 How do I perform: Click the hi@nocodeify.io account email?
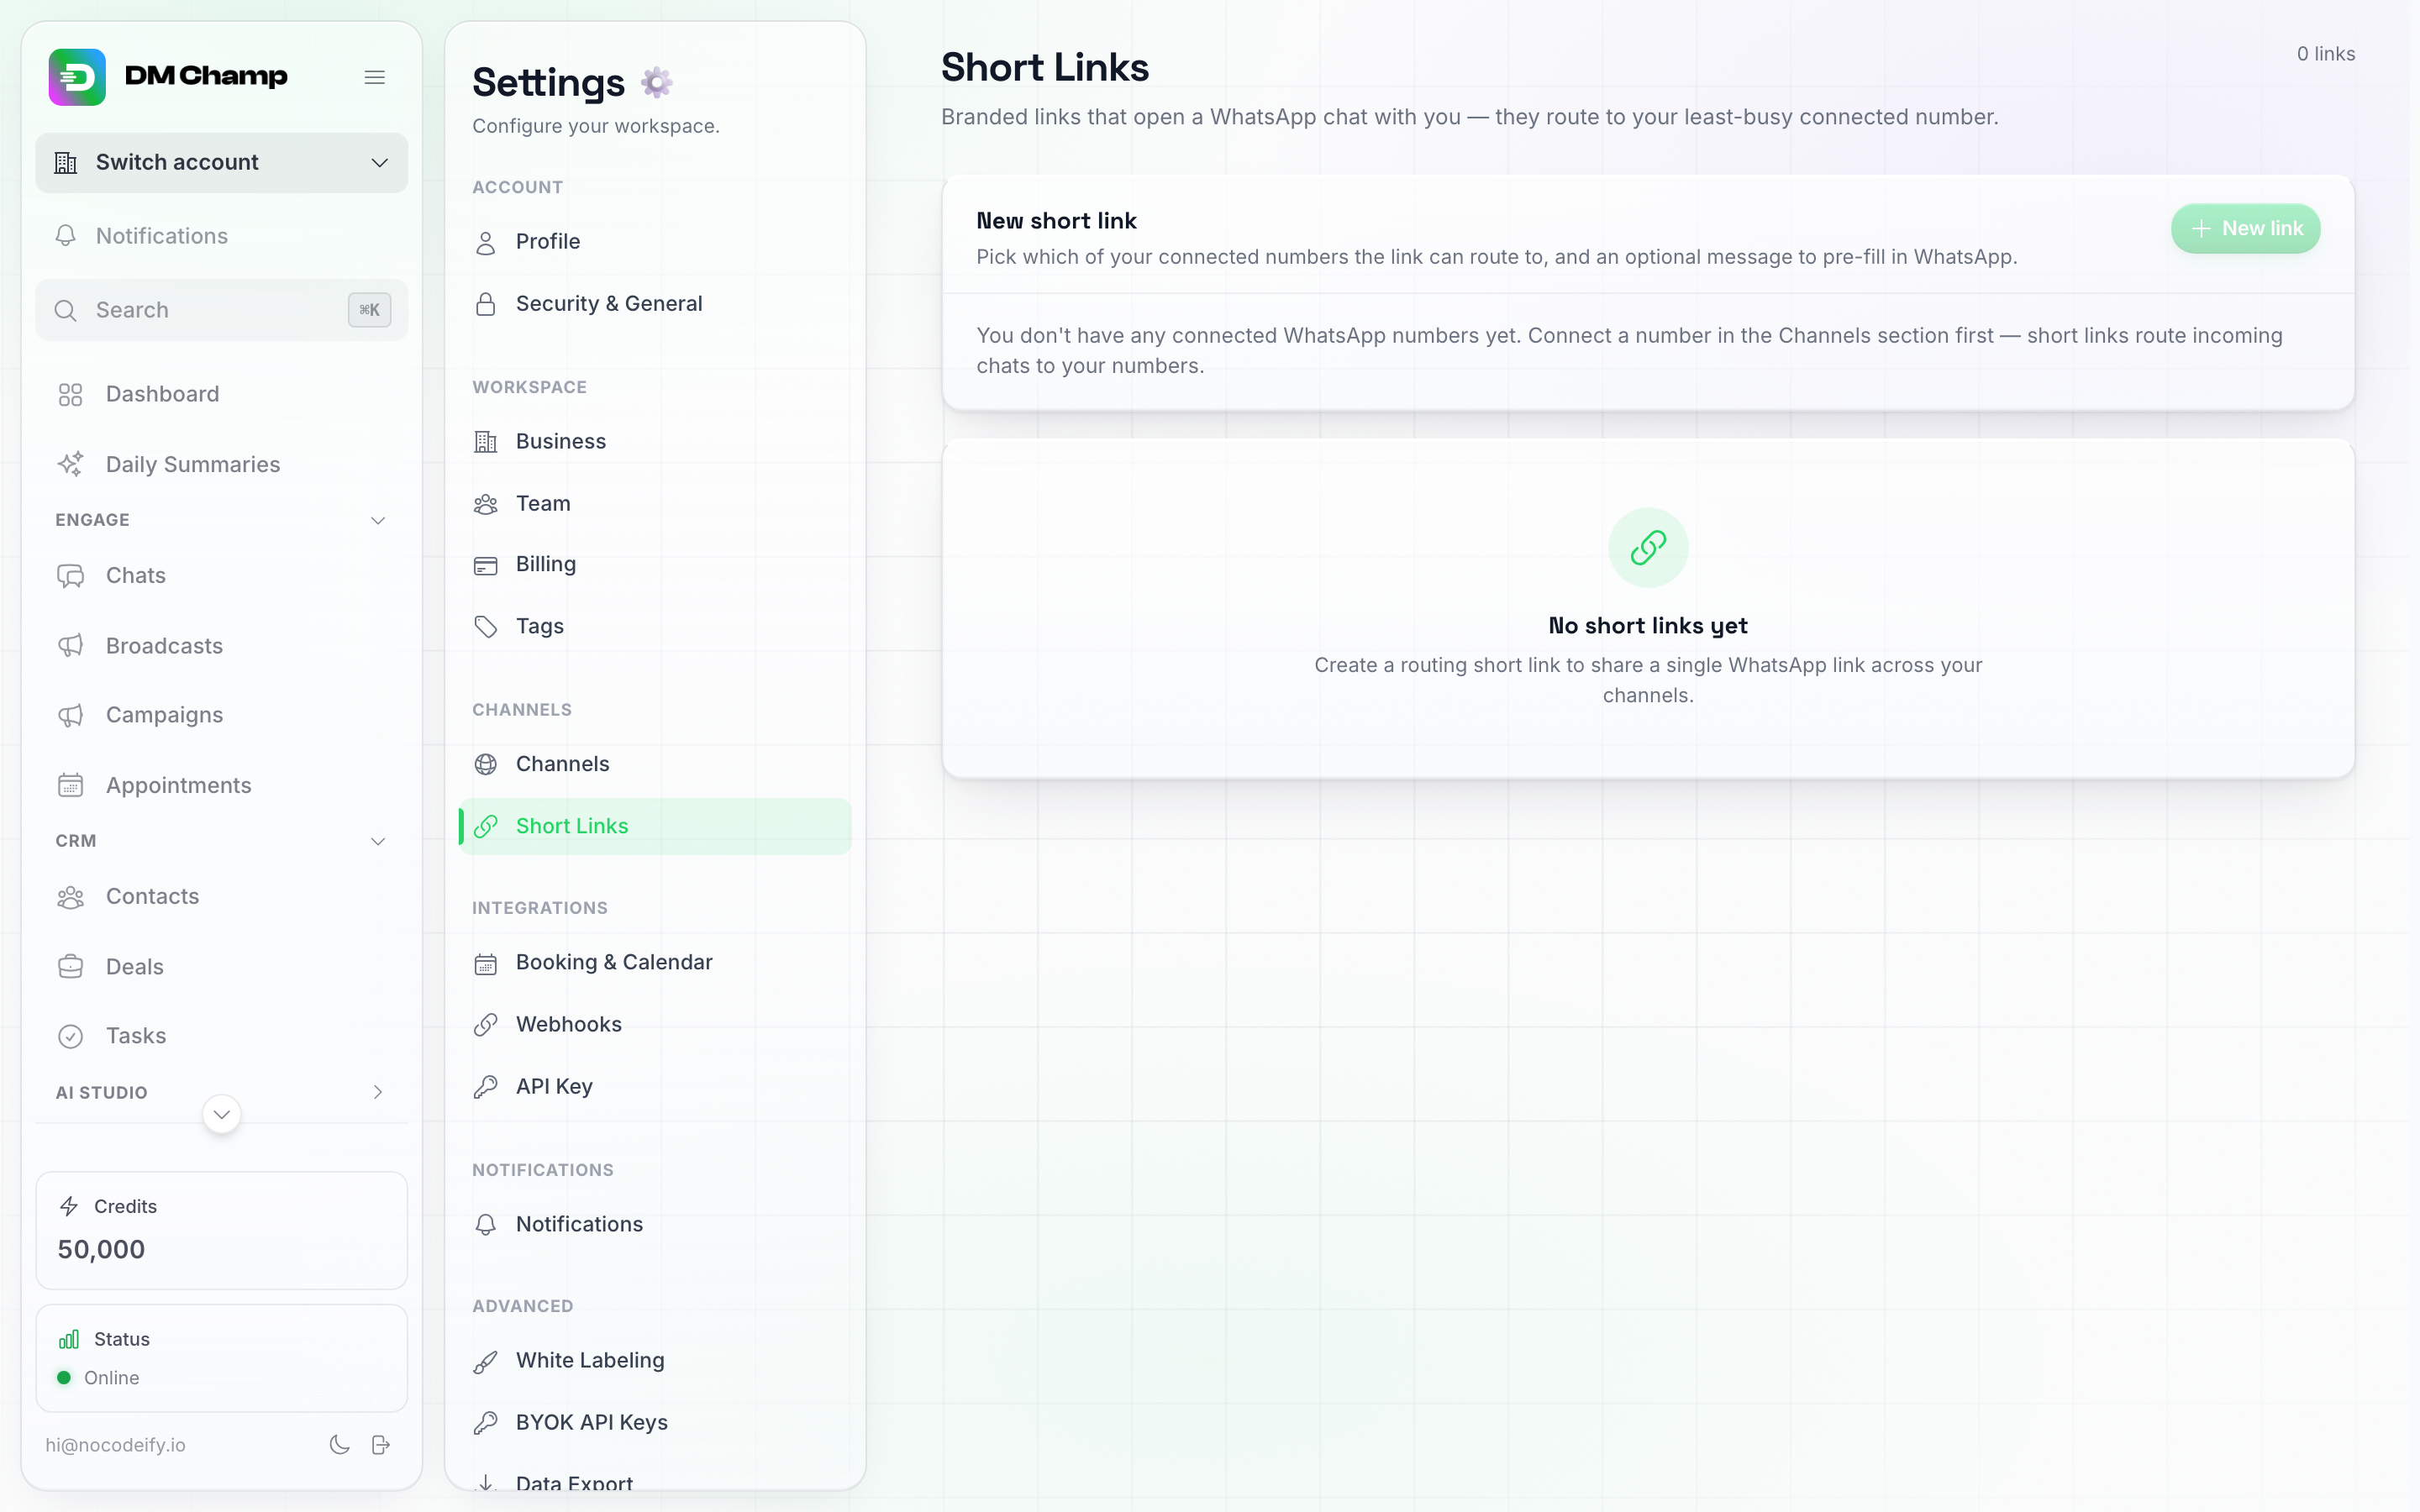[116, 1445]
